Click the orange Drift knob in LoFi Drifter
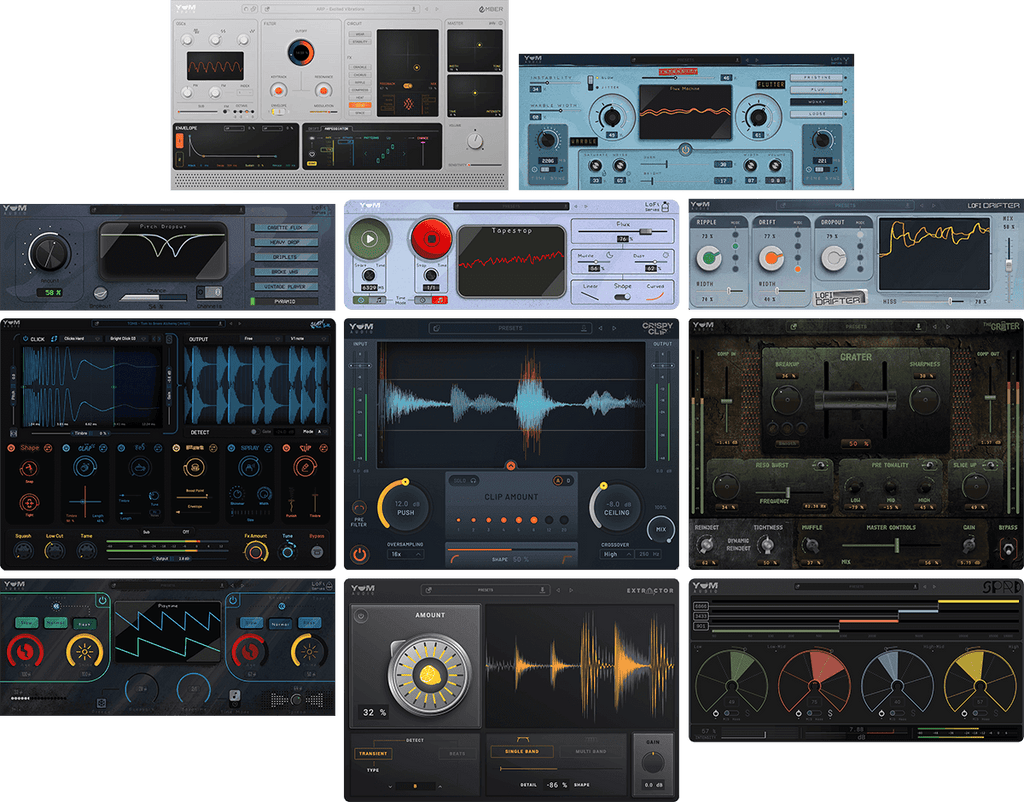This screenshot has width=1024, height=802. 771,258
